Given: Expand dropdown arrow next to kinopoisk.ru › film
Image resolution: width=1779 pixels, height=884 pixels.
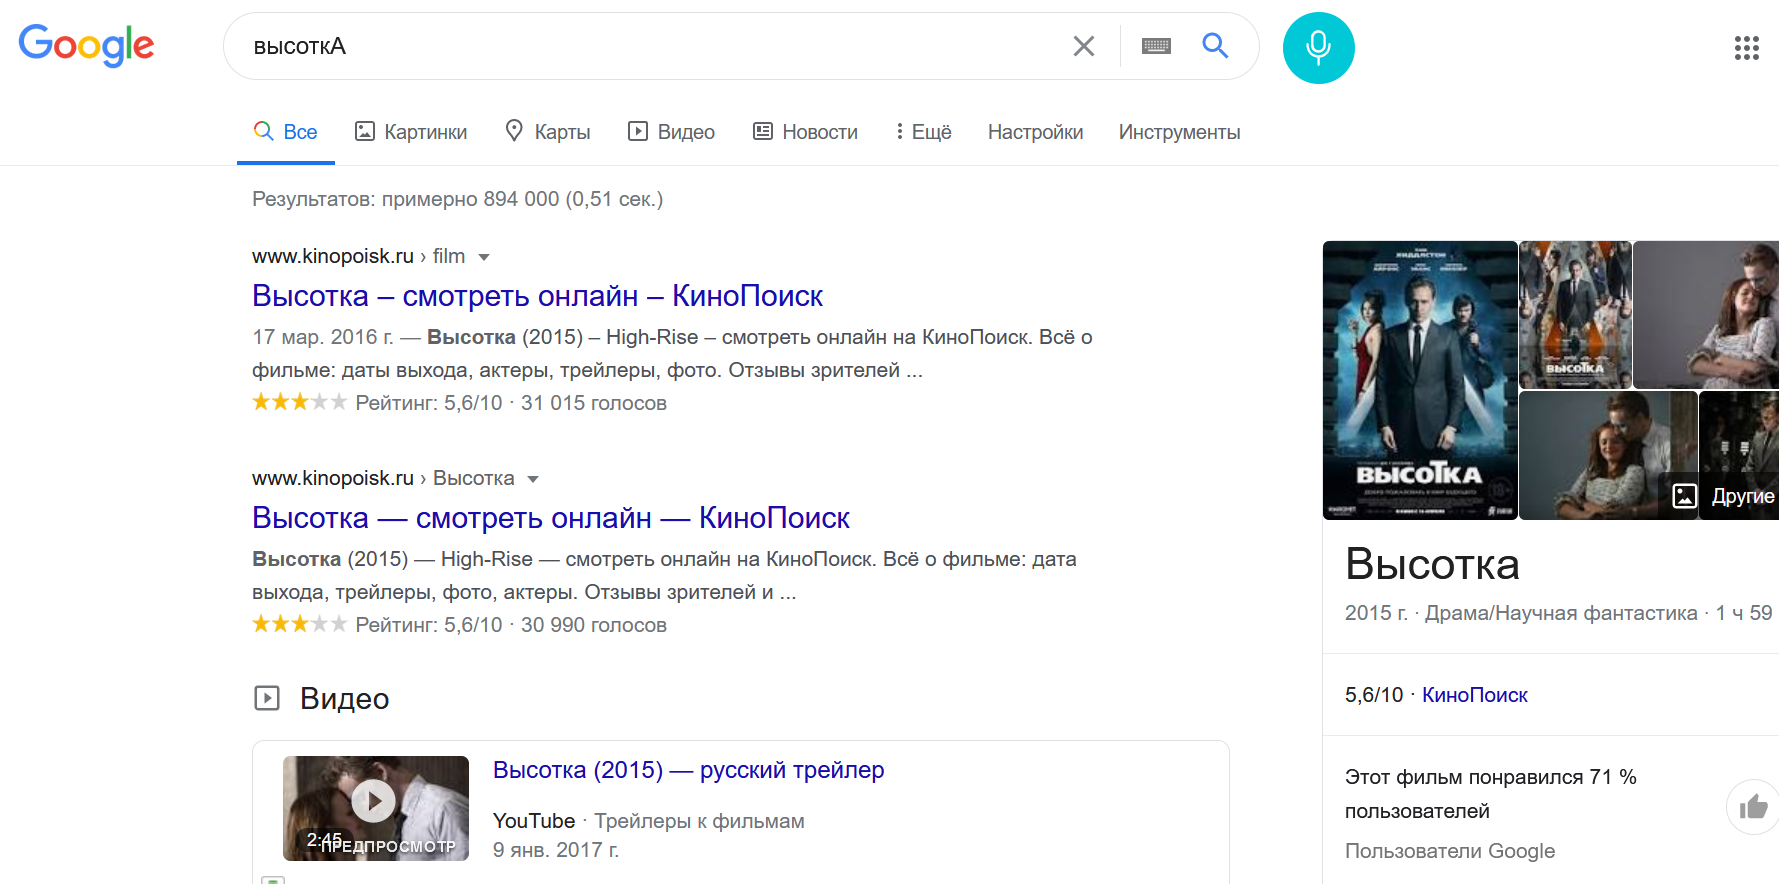Looking at the screenshot, I should click(484, 257).
